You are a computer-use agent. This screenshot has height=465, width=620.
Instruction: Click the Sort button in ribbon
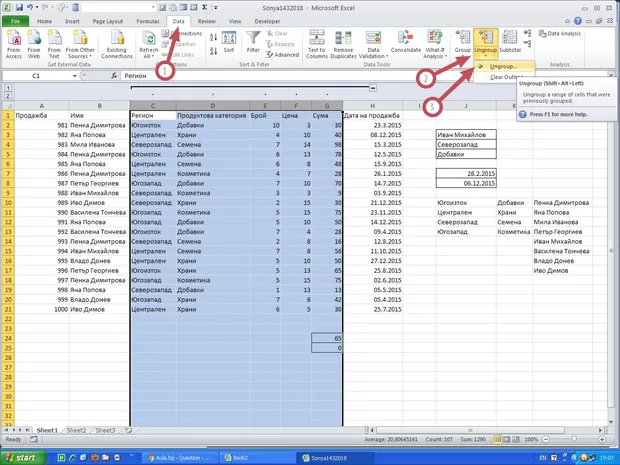point(229,44)
